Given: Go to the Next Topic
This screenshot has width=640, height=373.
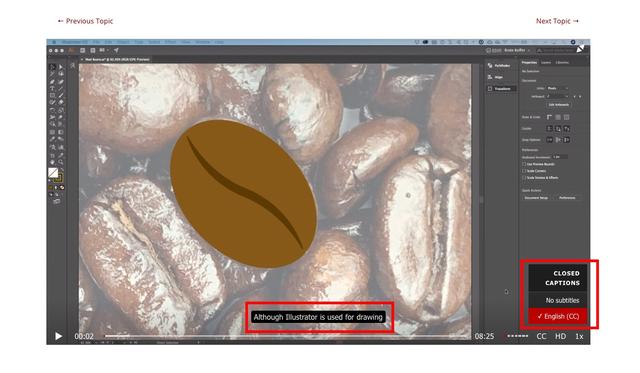Looking at the screenshot, I should [557, 21].
